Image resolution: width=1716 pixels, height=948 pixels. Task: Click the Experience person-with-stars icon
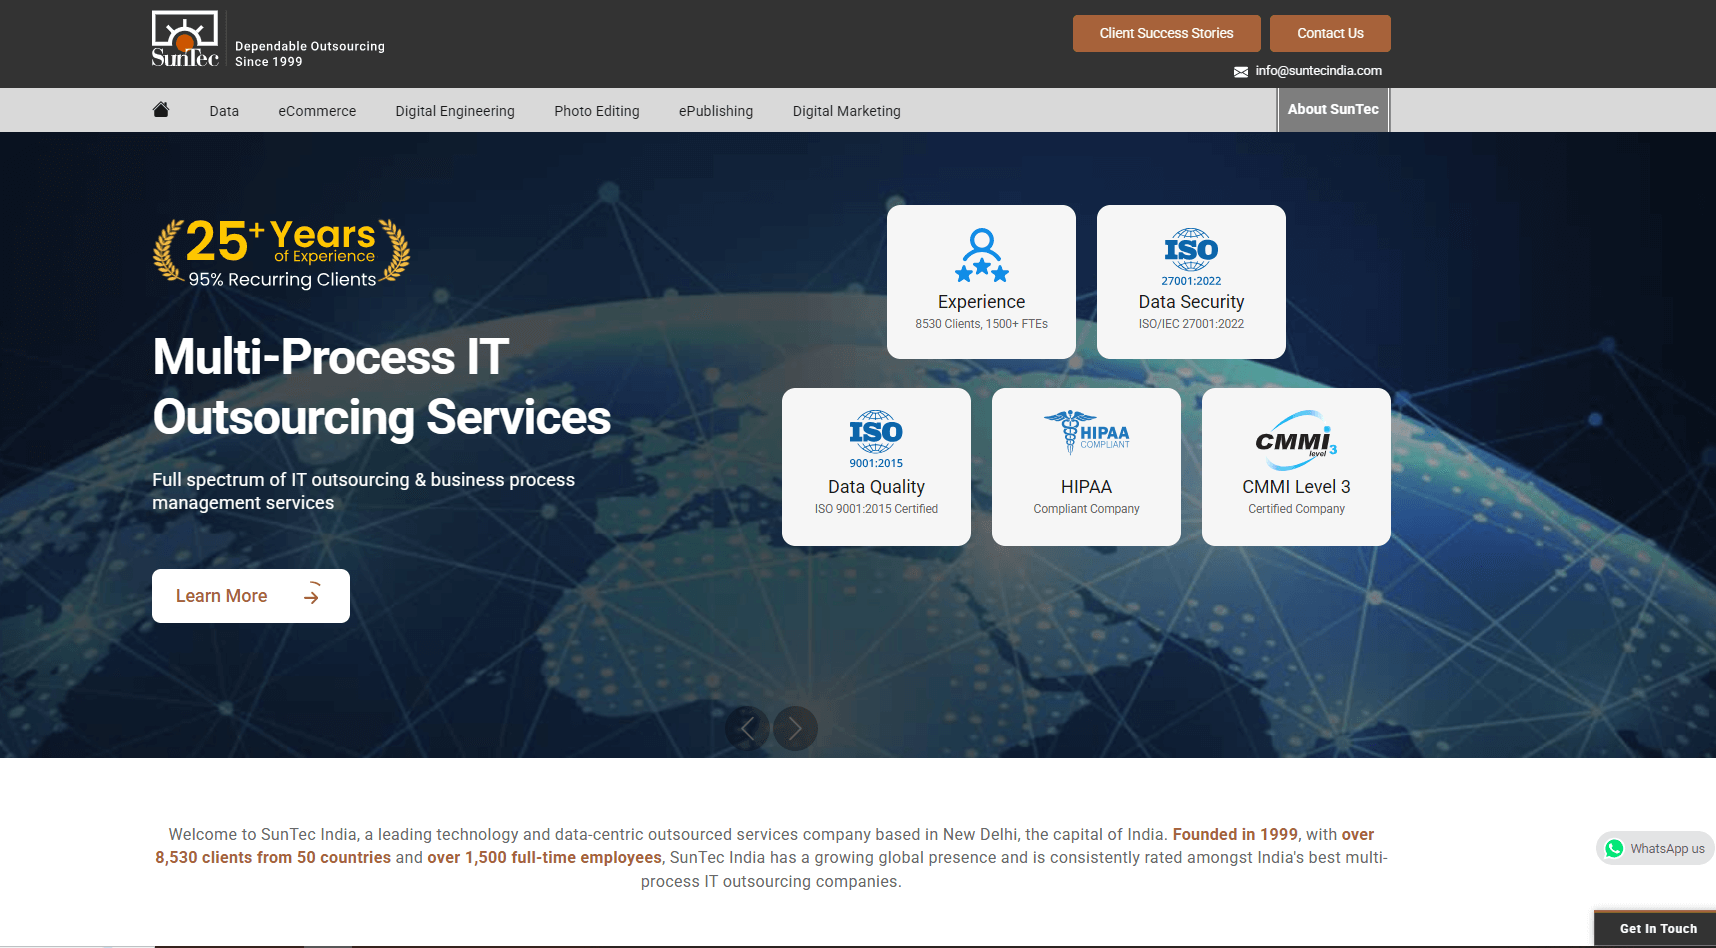pyautogui.click(x=981, y=255)
